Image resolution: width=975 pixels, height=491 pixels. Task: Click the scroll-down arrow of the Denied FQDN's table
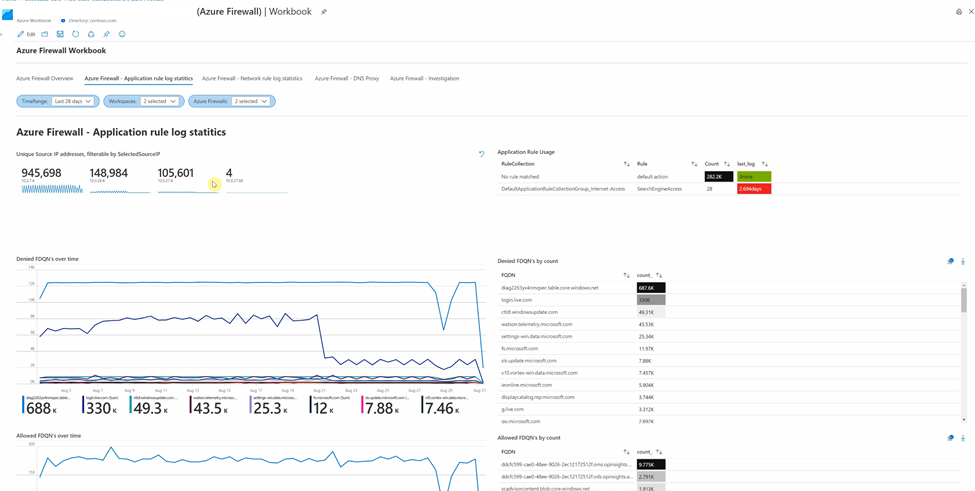[963, 421]
